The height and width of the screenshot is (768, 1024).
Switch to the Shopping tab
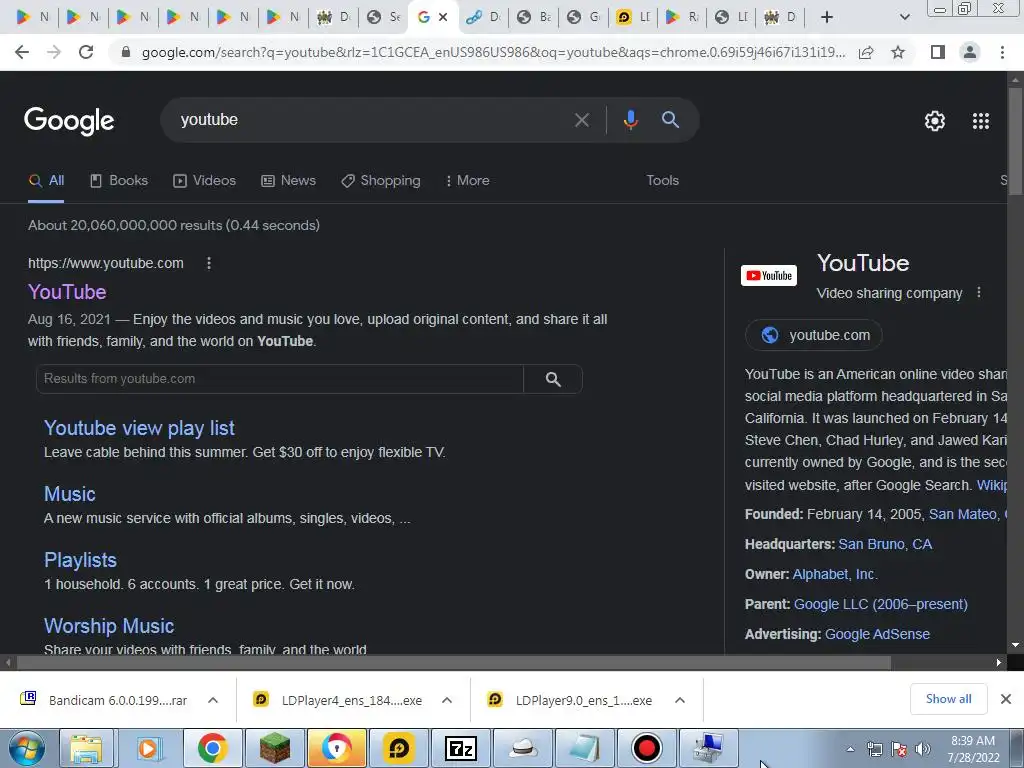(381, 181)
